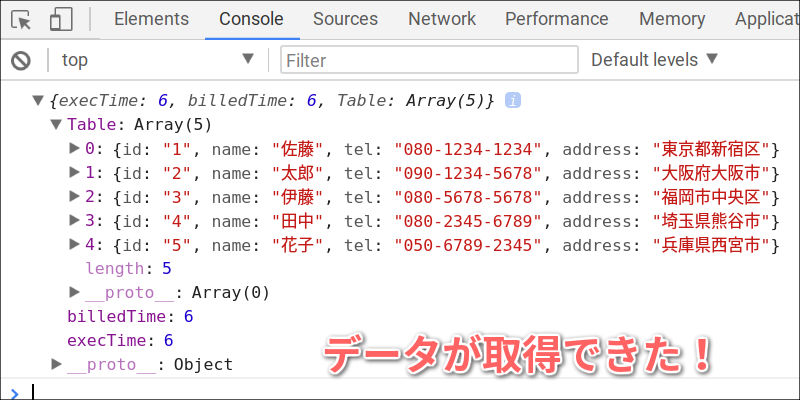Expand array entry 0 with name 佐藤
This screenshot has height=400, width=800.
click(x=74, y=148)
